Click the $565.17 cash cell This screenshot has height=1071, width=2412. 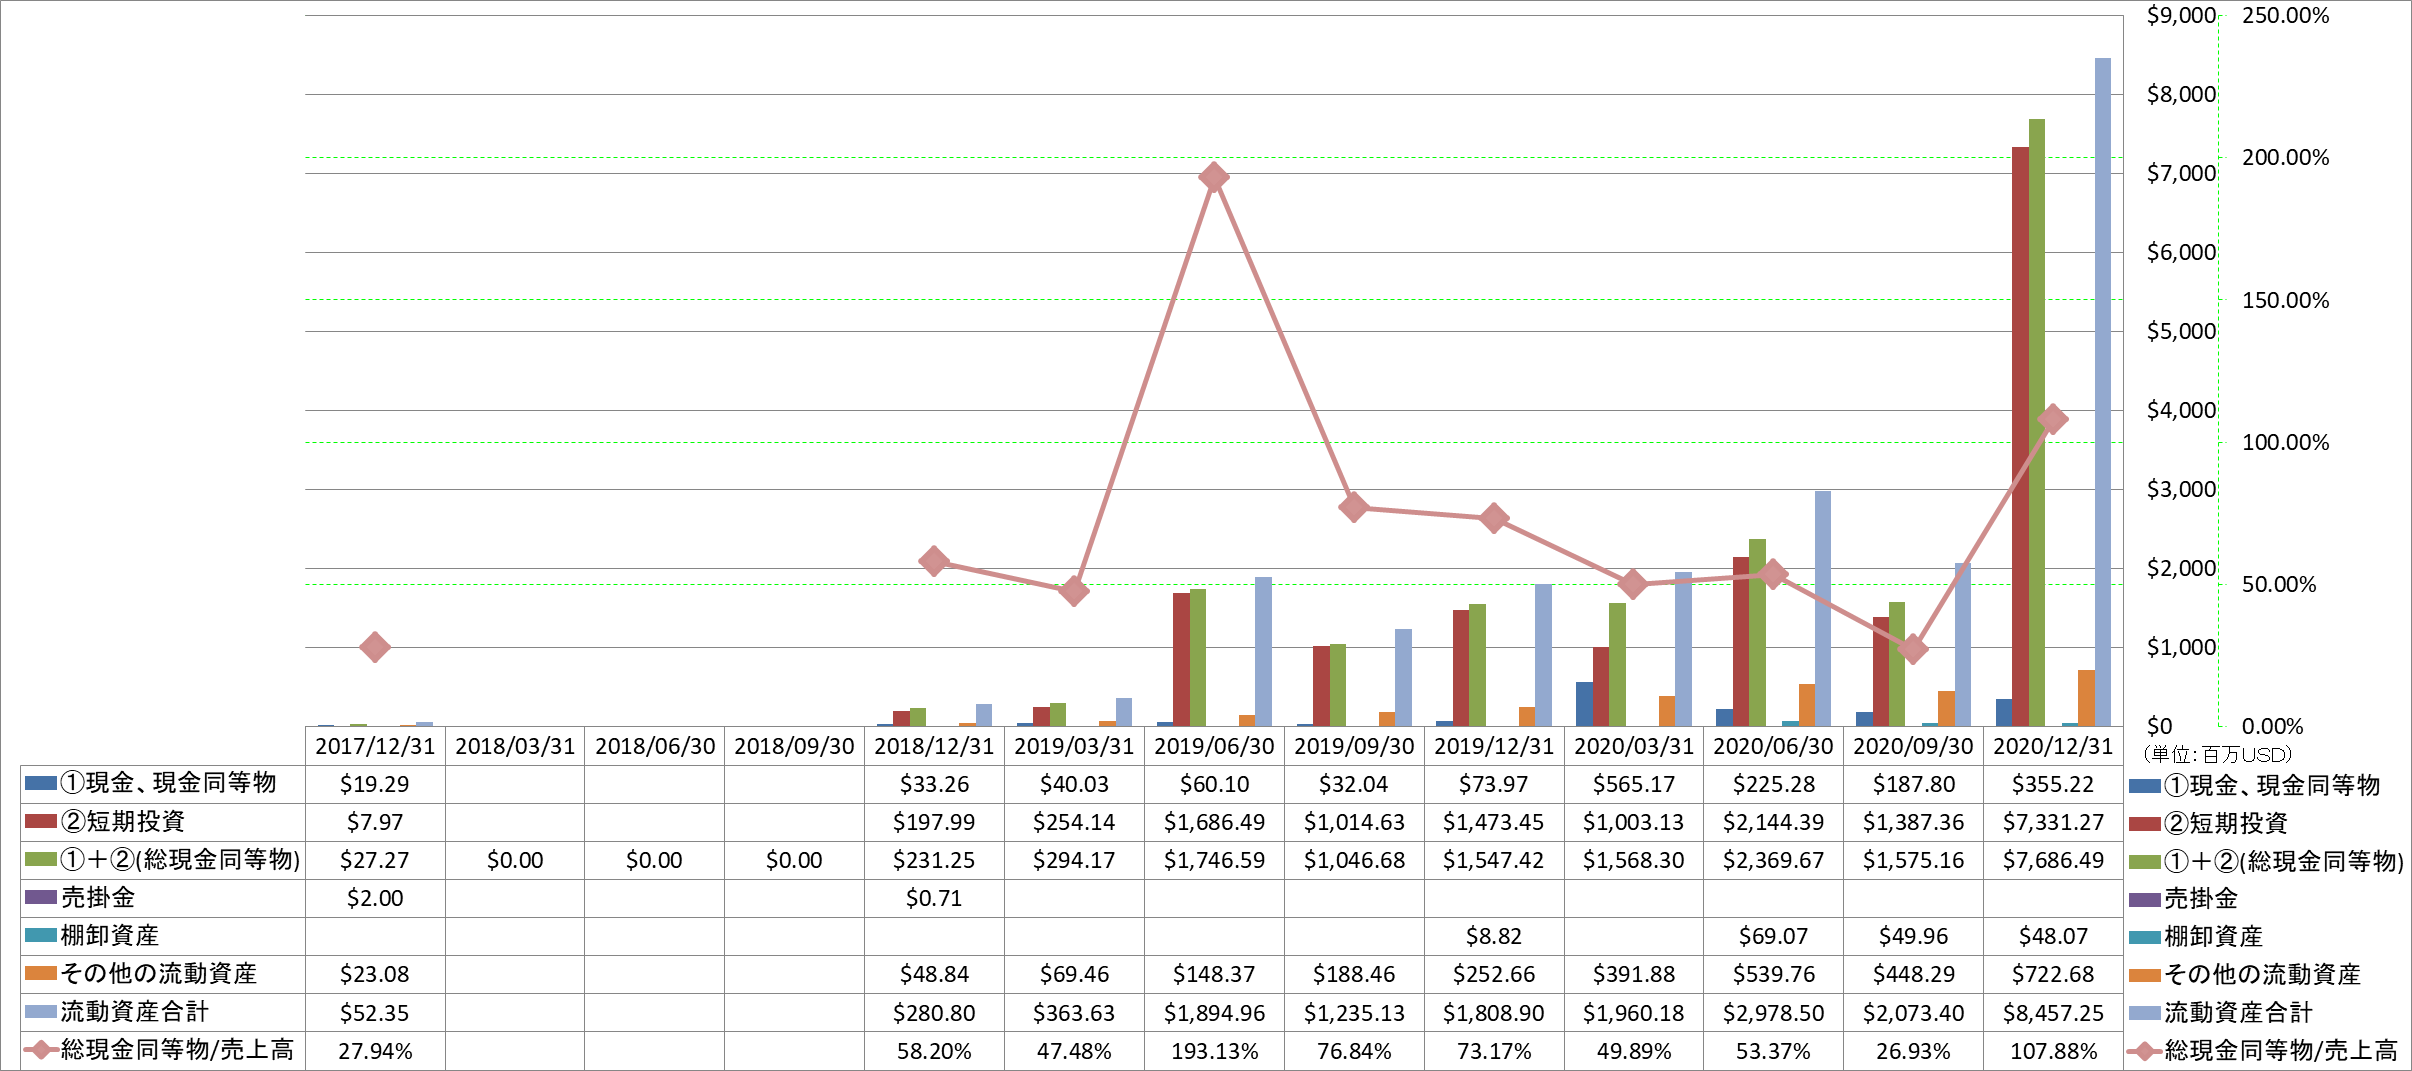[x=1634, y=784]
